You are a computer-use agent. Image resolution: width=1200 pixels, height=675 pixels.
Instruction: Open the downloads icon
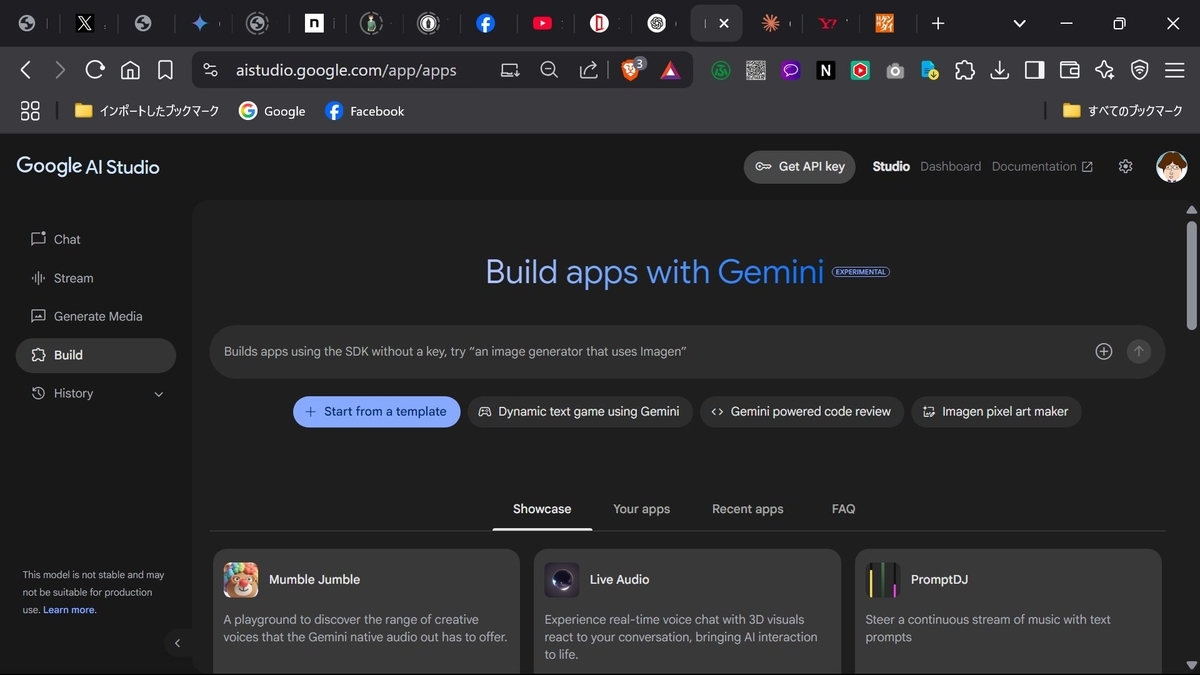[1000, 70]
